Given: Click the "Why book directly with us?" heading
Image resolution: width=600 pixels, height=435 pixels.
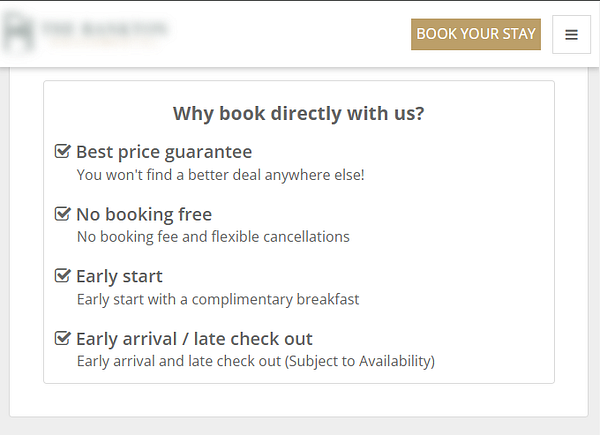Looking at the screenshot, I should 298,113.
